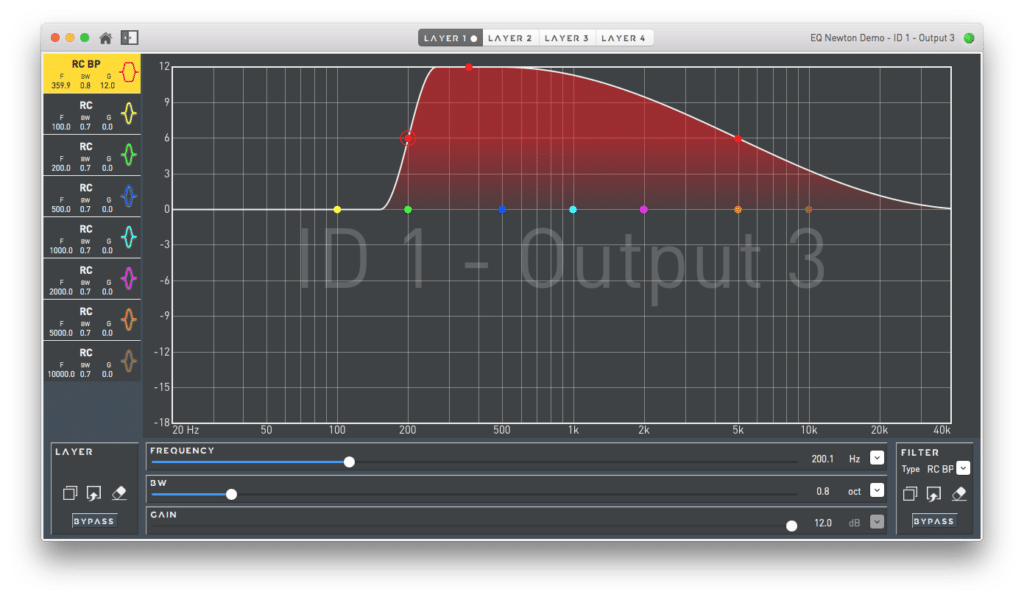This screenshot has height=600, width=1024.
Task: Toggle the Filter BYPASS button
Action: 934,521
